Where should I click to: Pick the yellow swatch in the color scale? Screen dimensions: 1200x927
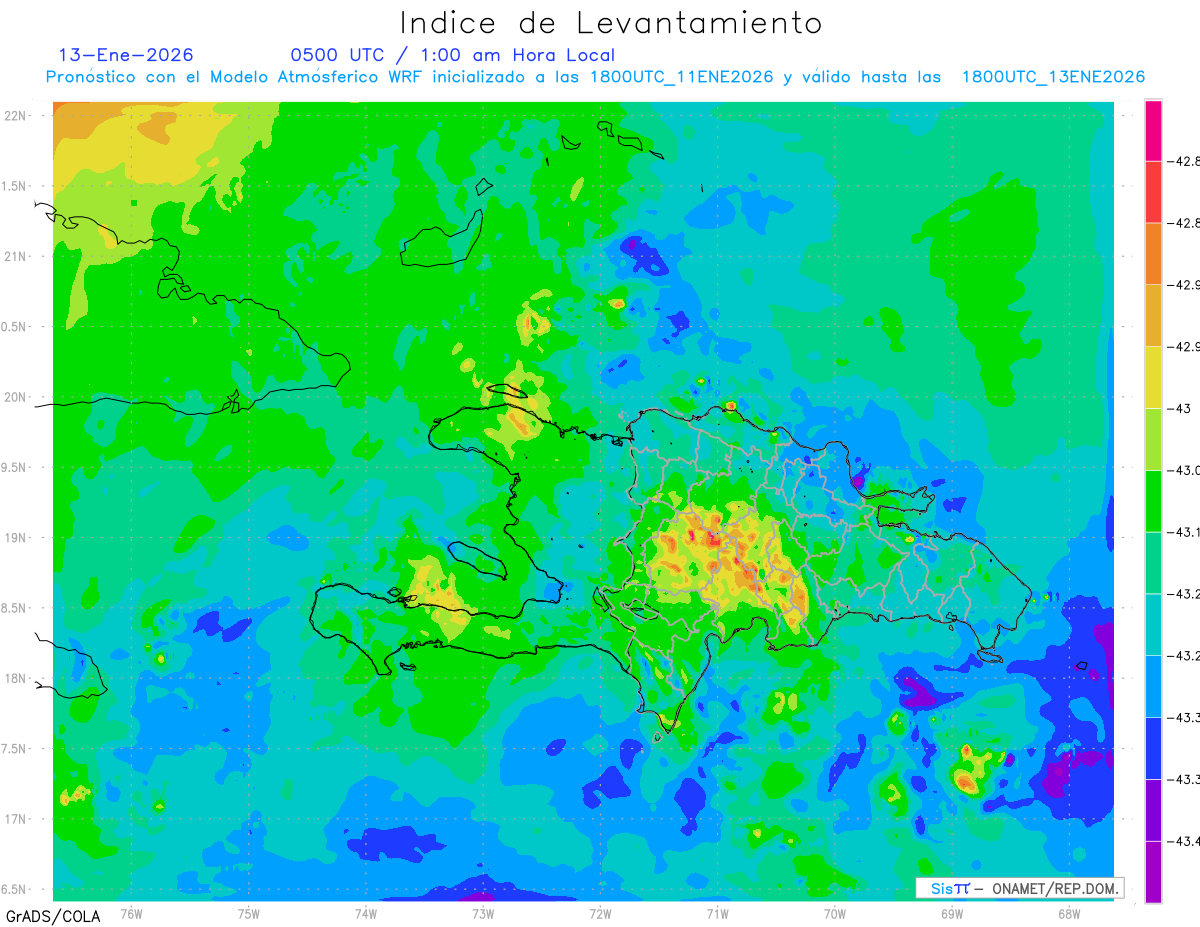[1153, 377]
